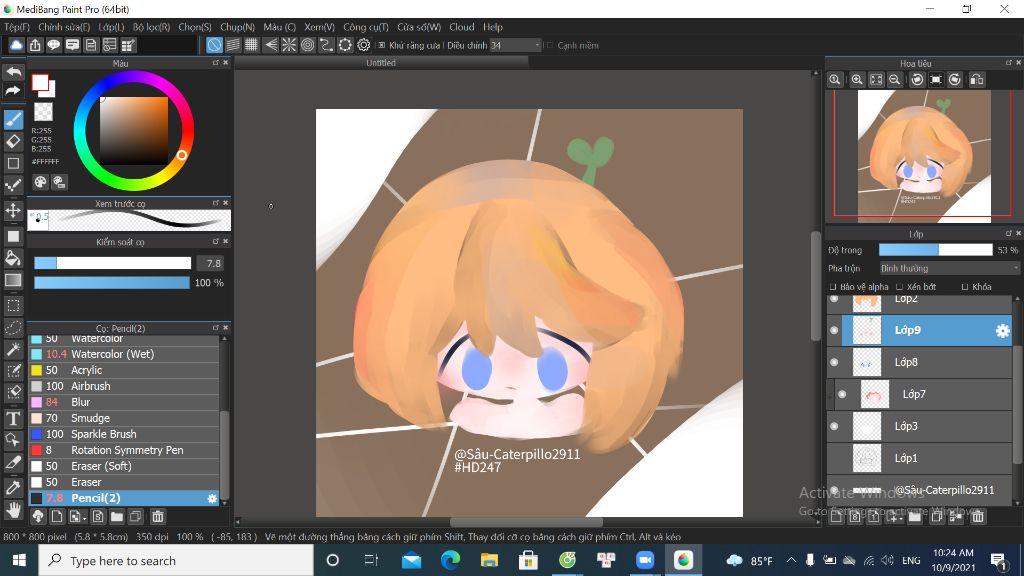Image resolution: width=1024 pixels, height=576 pixels.
Task: Enable Khóa checkbox
Action: [x=965, y=287]
